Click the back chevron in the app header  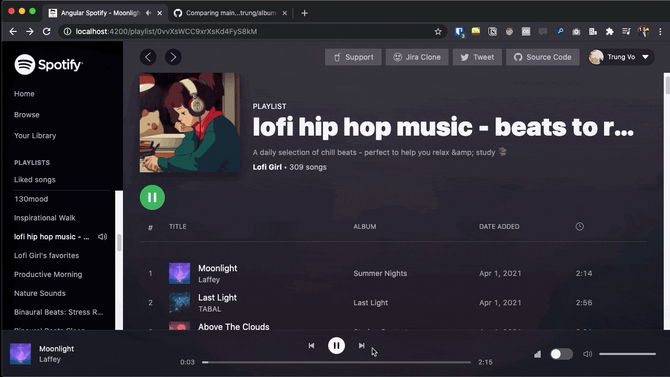[148, 57]
